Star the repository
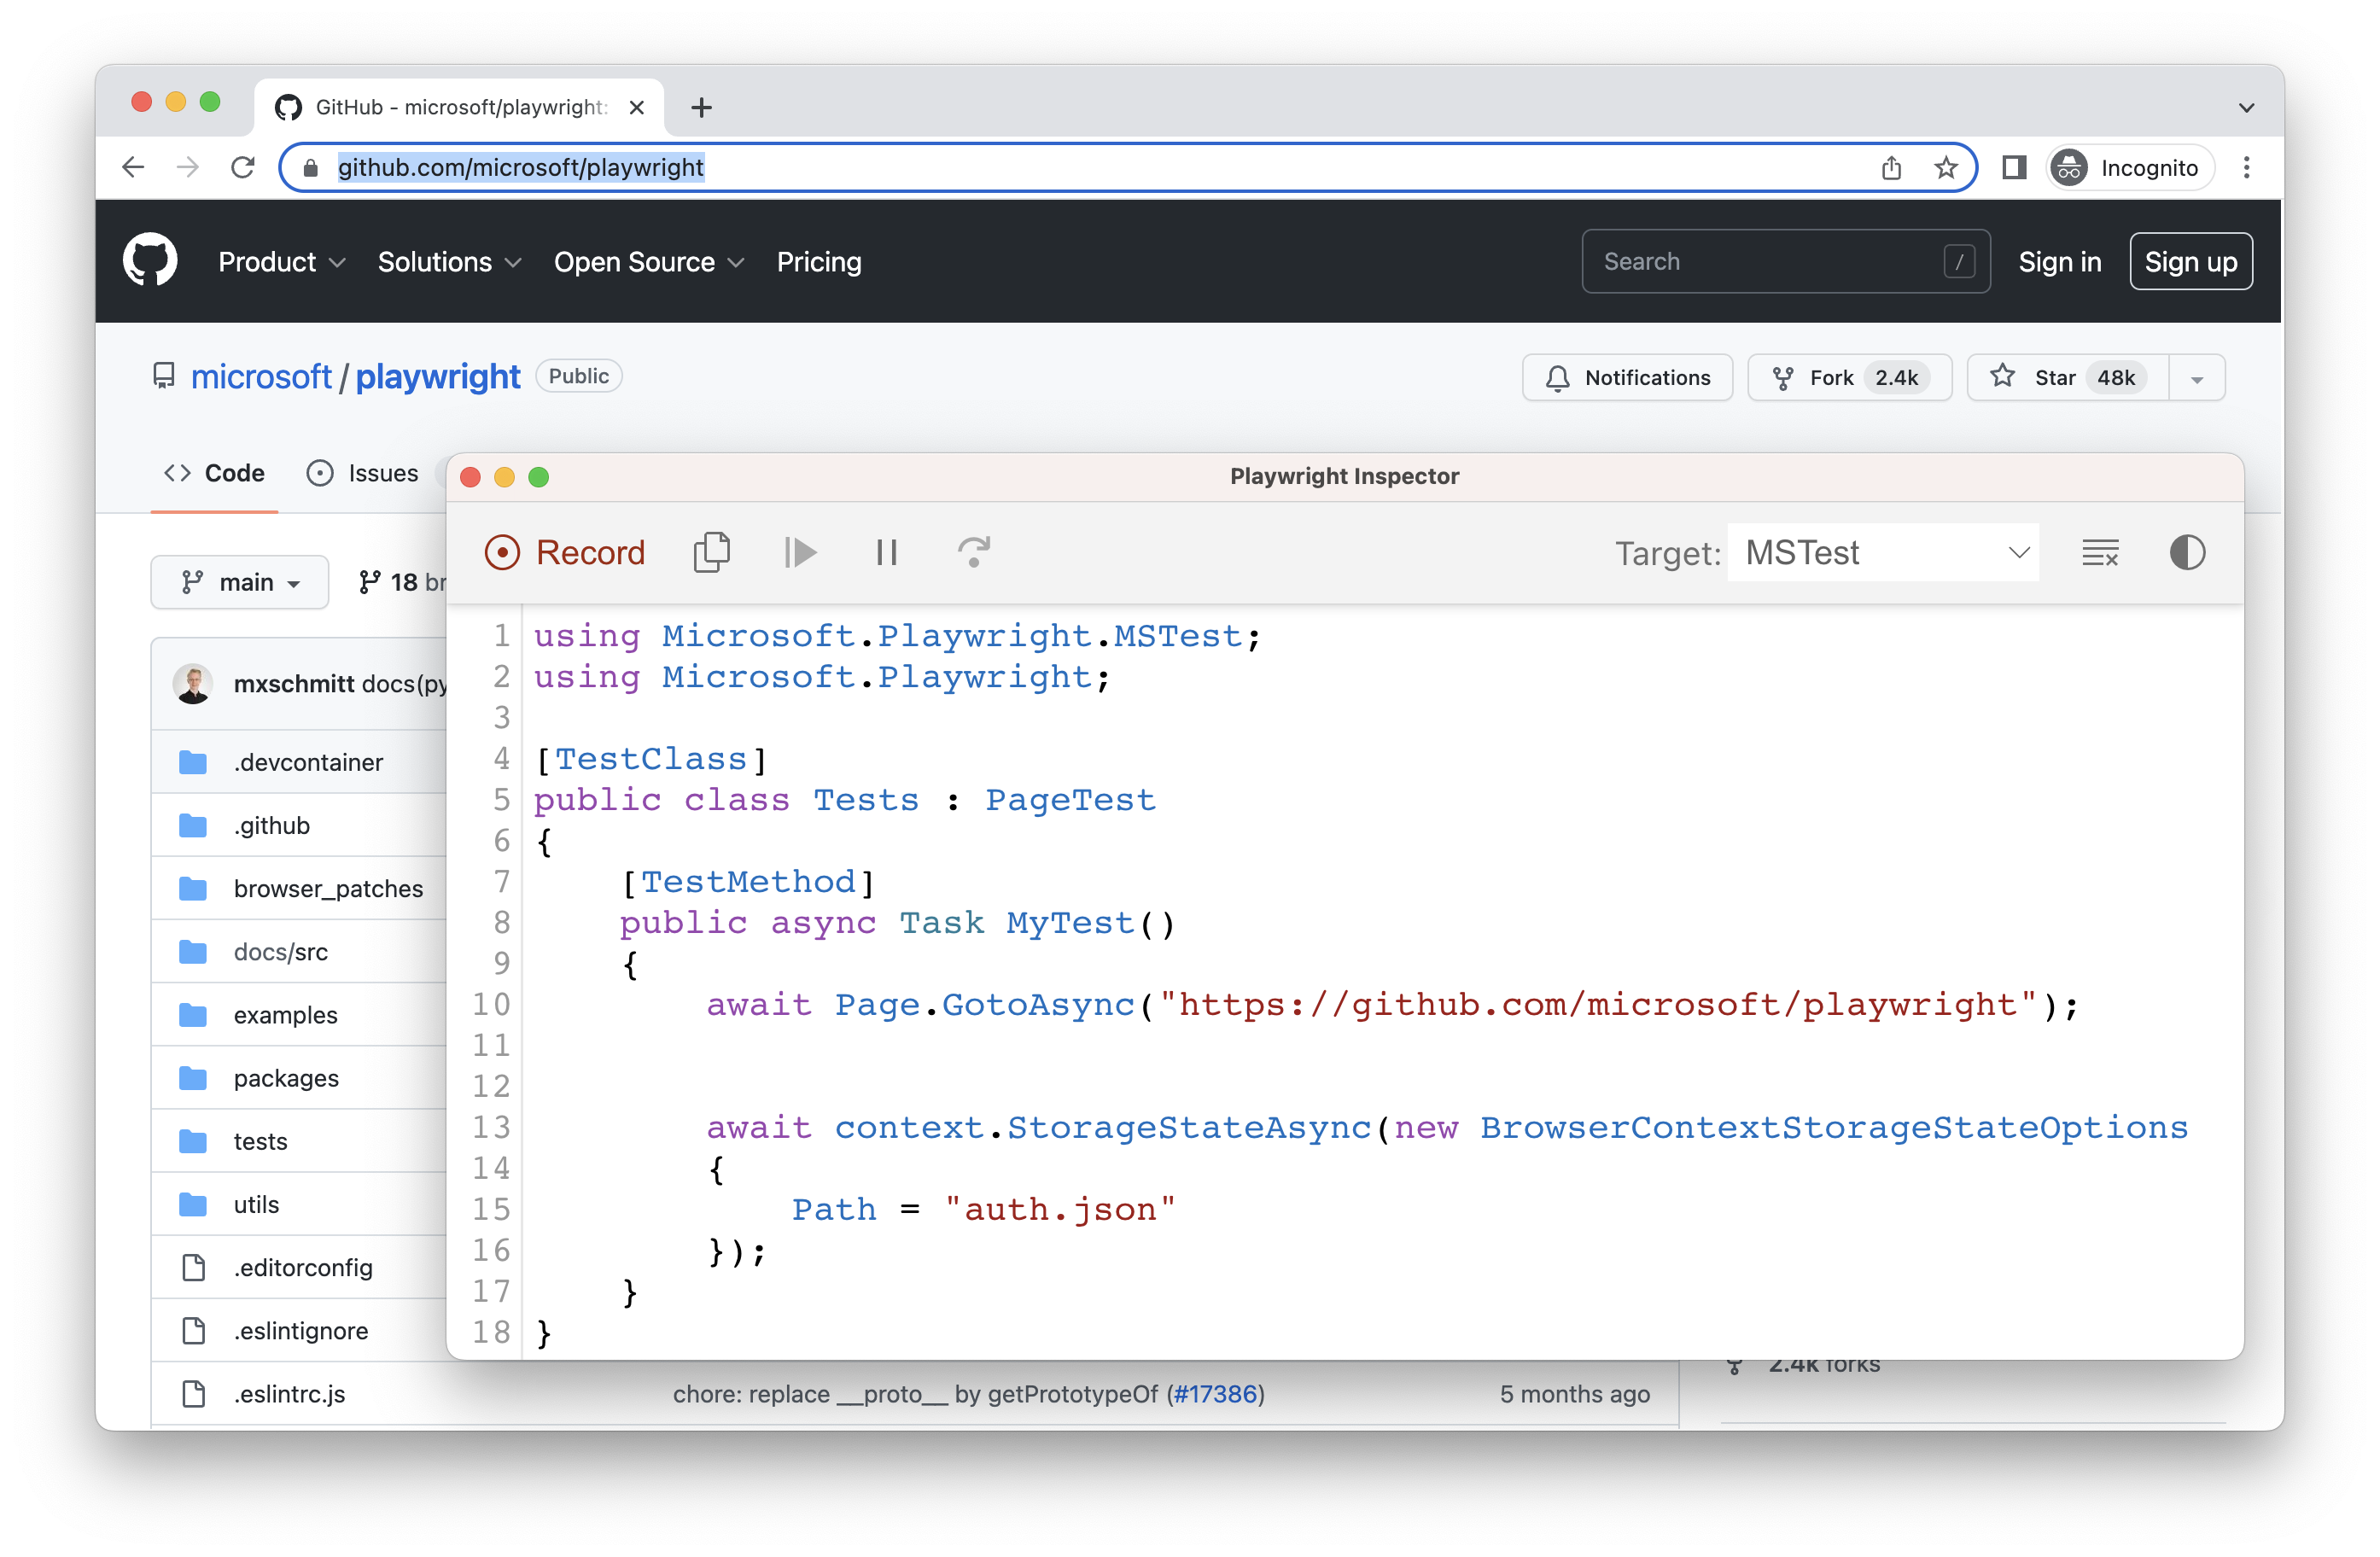The image size is (2380, 1557). point(2068,378)
